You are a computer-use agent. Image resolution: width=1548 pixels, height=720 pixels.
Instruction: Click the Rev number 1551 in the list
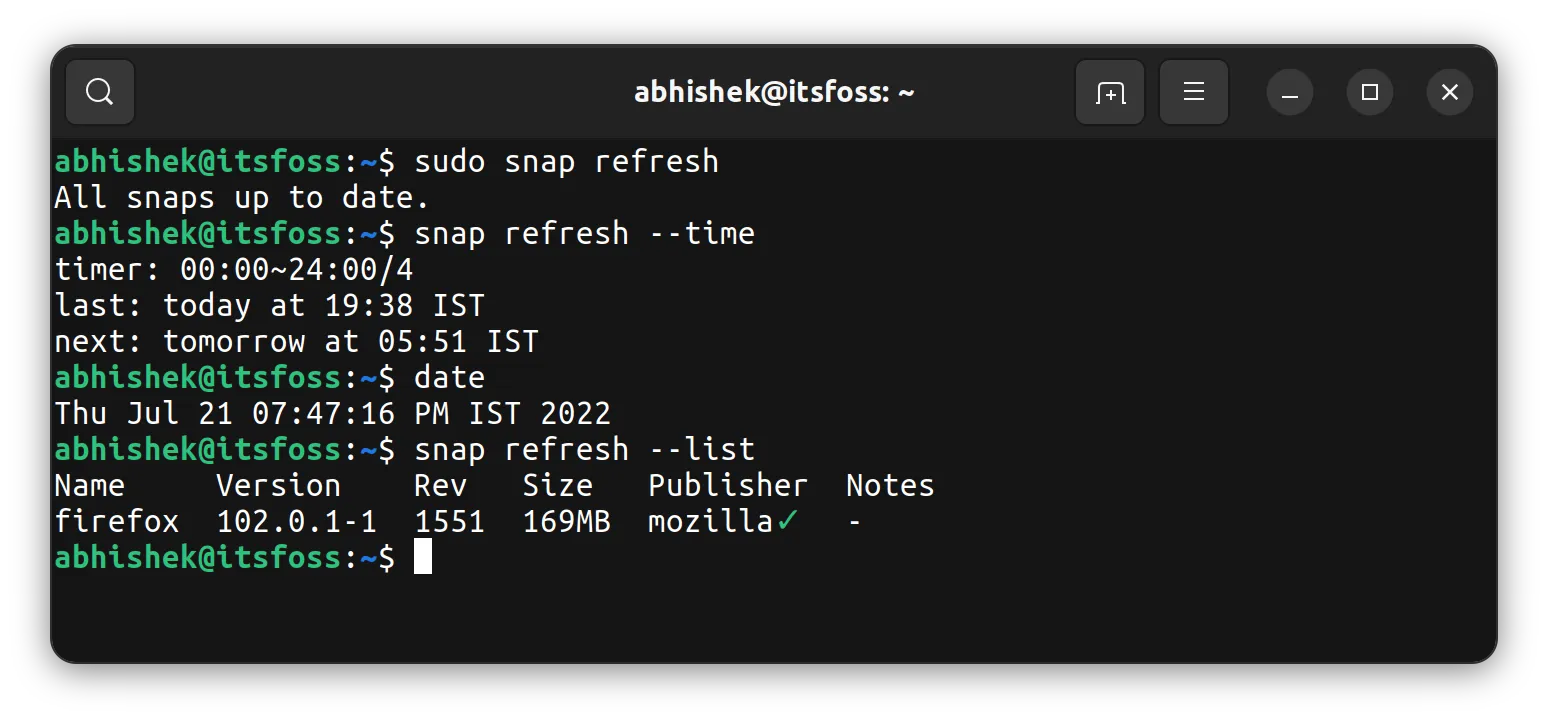450,520
